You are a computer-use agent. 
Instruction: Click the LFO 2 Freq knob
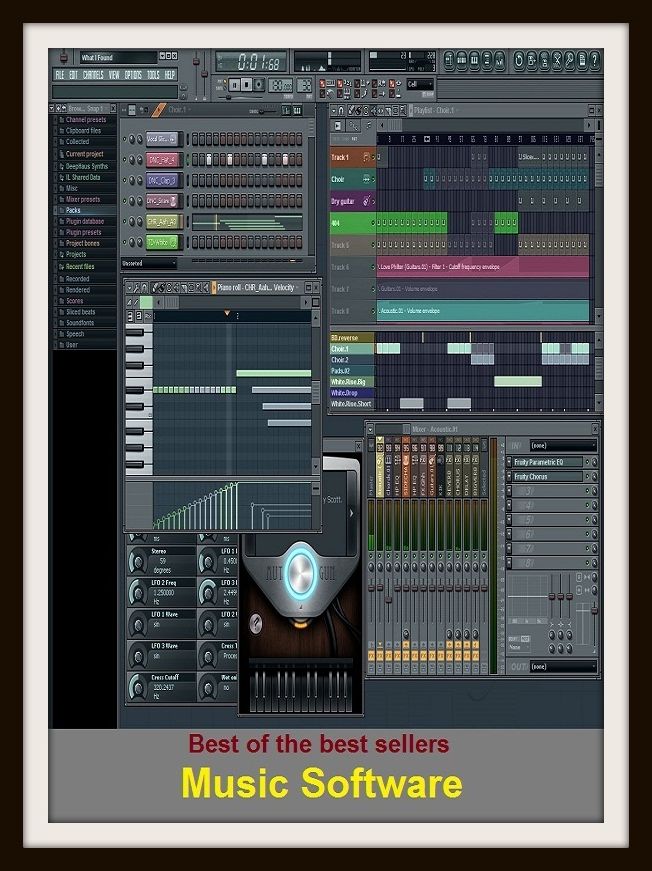click(137, 593)
